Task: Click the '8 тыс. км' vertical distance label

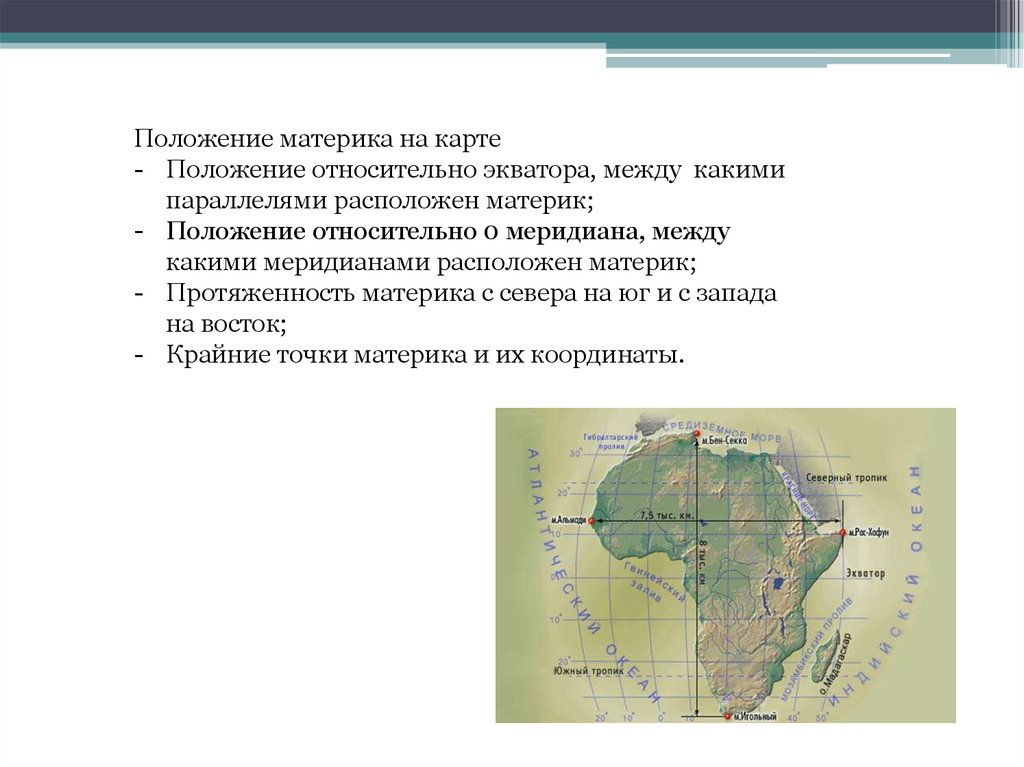Action: pos(703,561)
